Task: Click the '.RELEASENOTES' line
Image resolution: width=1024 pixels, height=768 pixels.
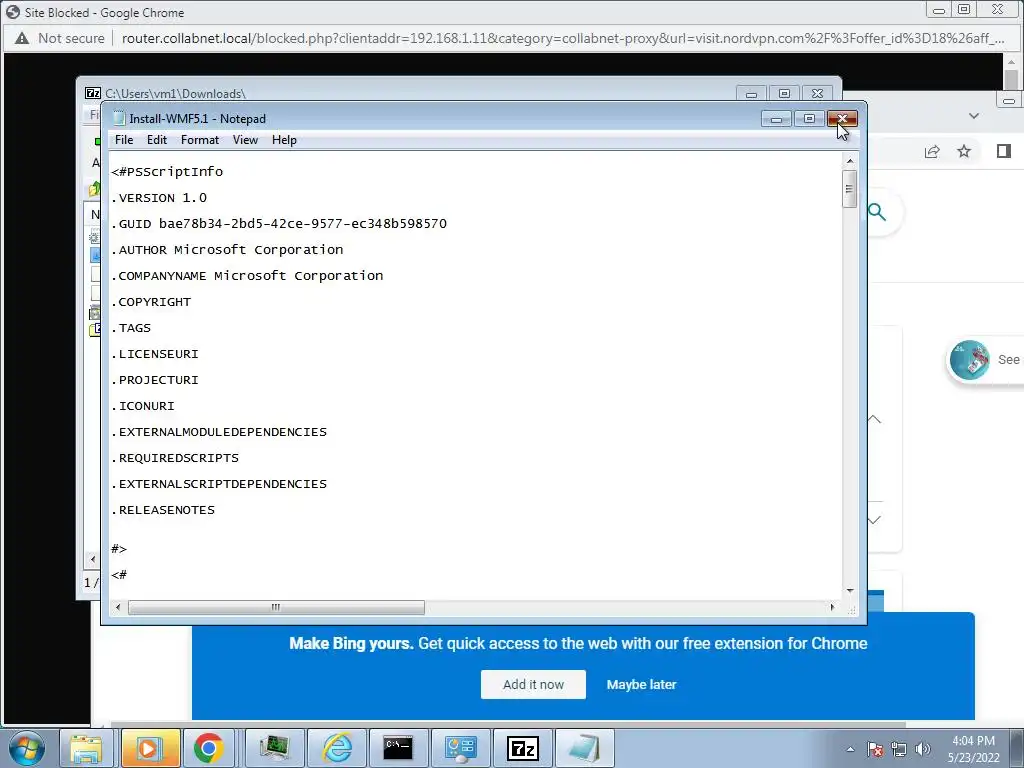Action: 163,510
